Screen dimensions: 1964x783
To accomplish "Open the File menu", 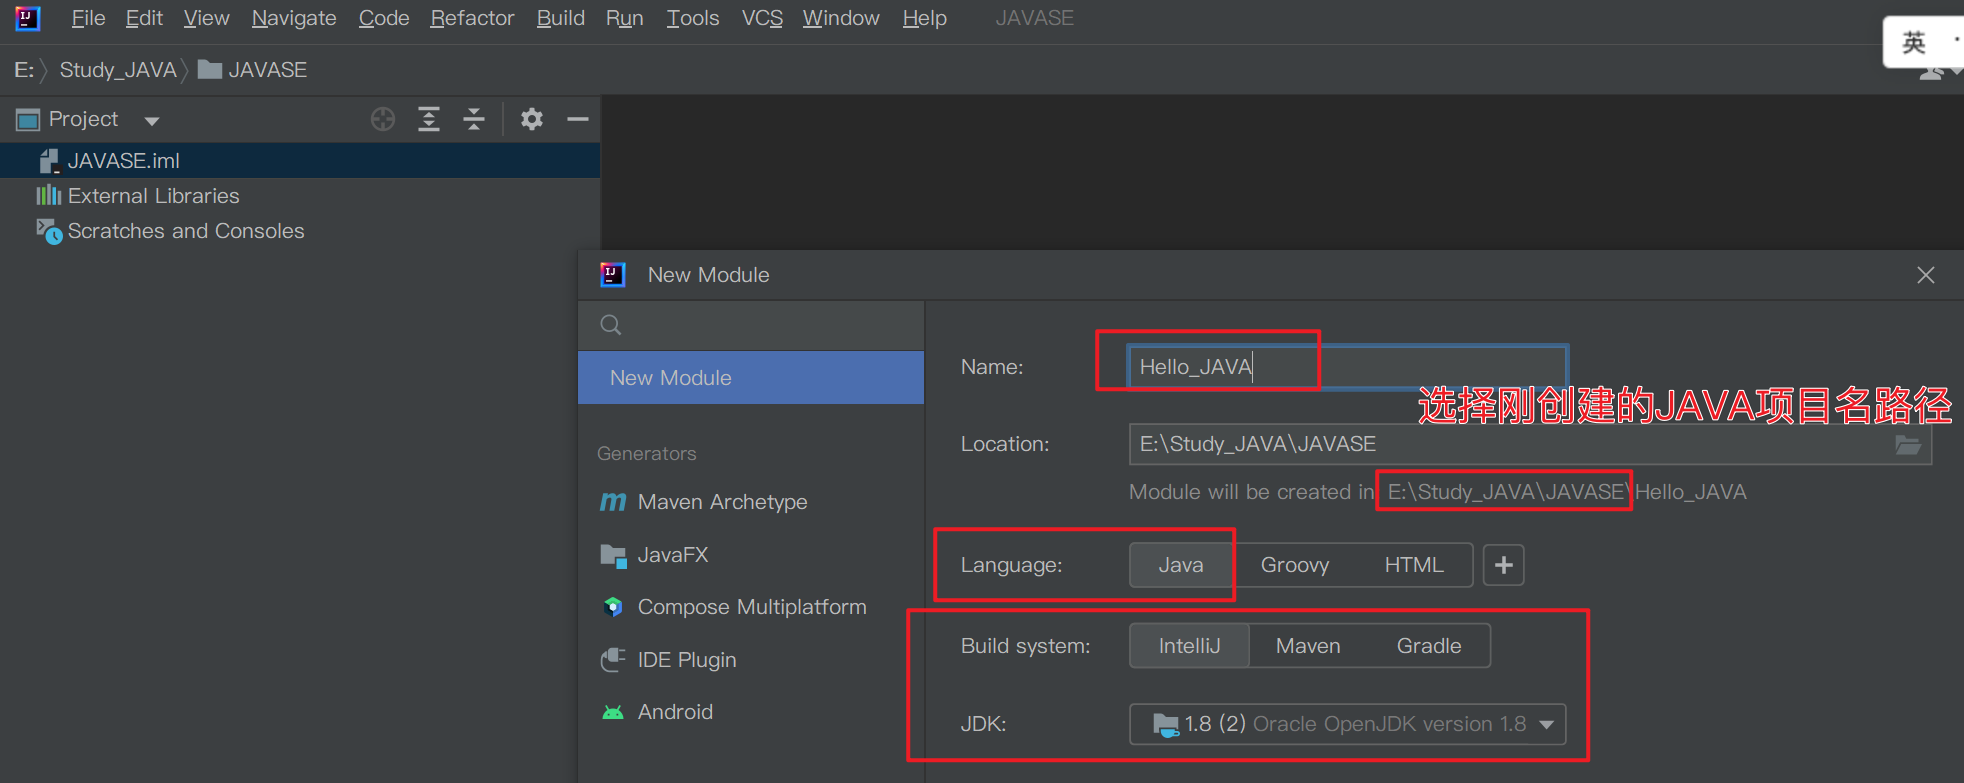I will pos(88,18).
